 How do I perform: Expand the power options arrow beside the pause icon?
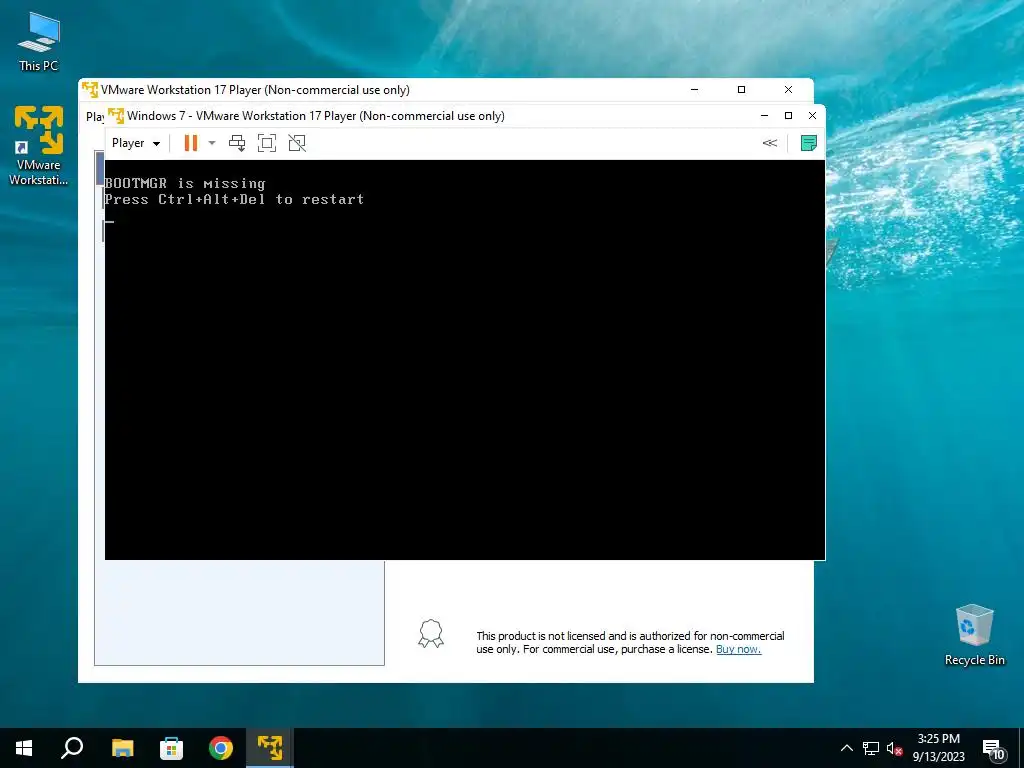coord(212,143)
